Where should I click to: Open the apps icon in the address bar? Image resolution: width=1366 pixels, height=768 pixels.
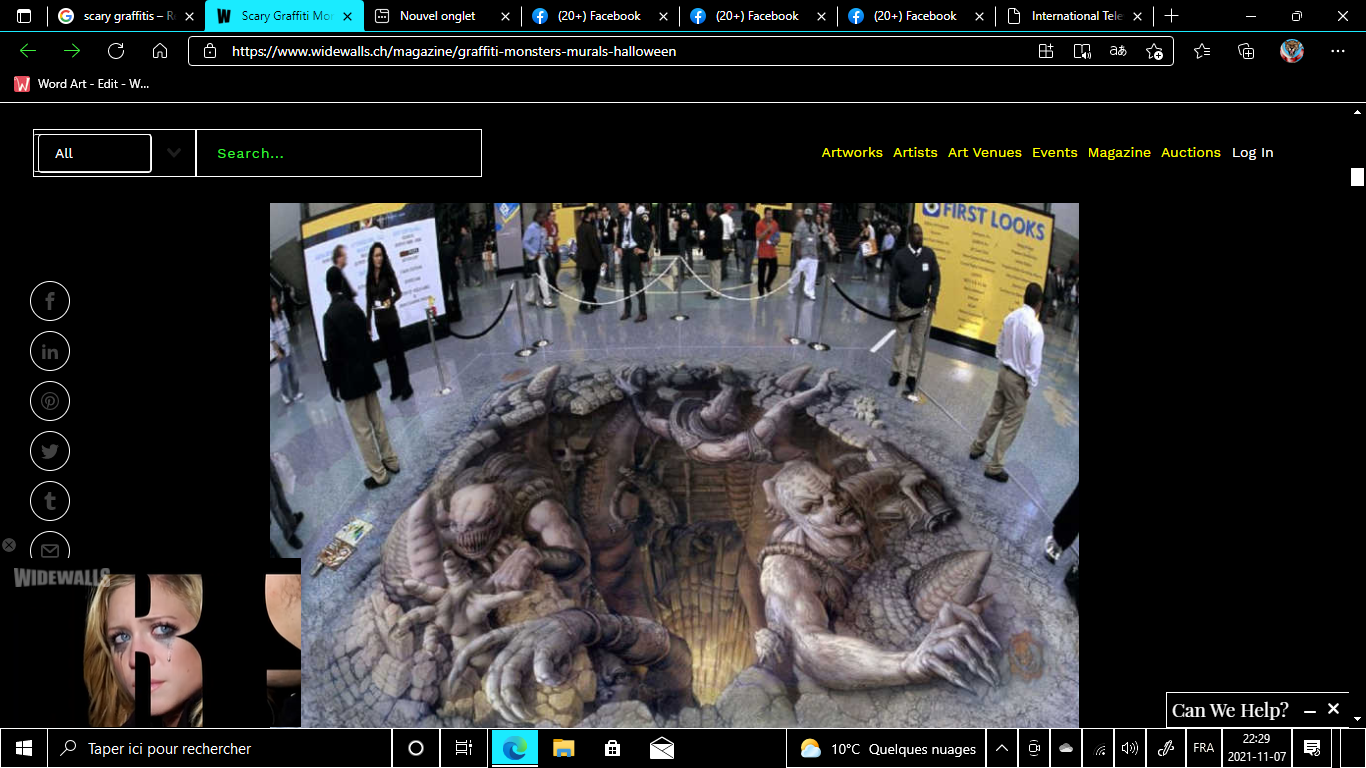(1046, 51)
